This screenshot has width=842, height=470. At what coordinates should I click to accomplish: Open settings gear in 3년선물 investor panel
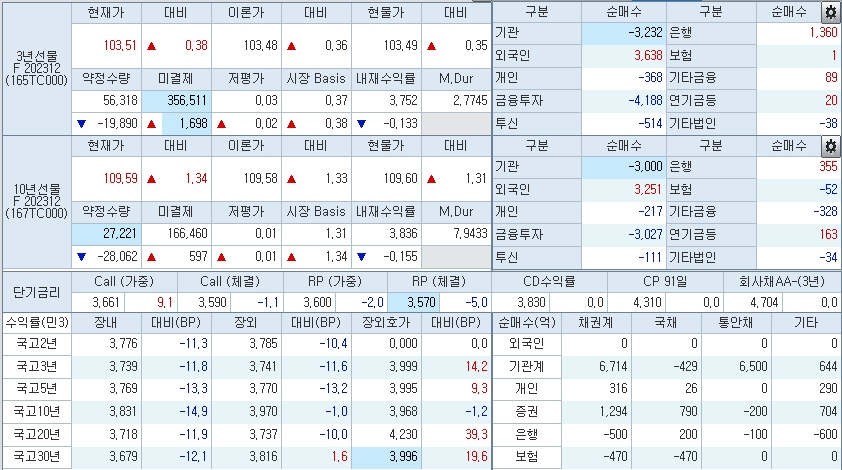click(x=829, y=13)
